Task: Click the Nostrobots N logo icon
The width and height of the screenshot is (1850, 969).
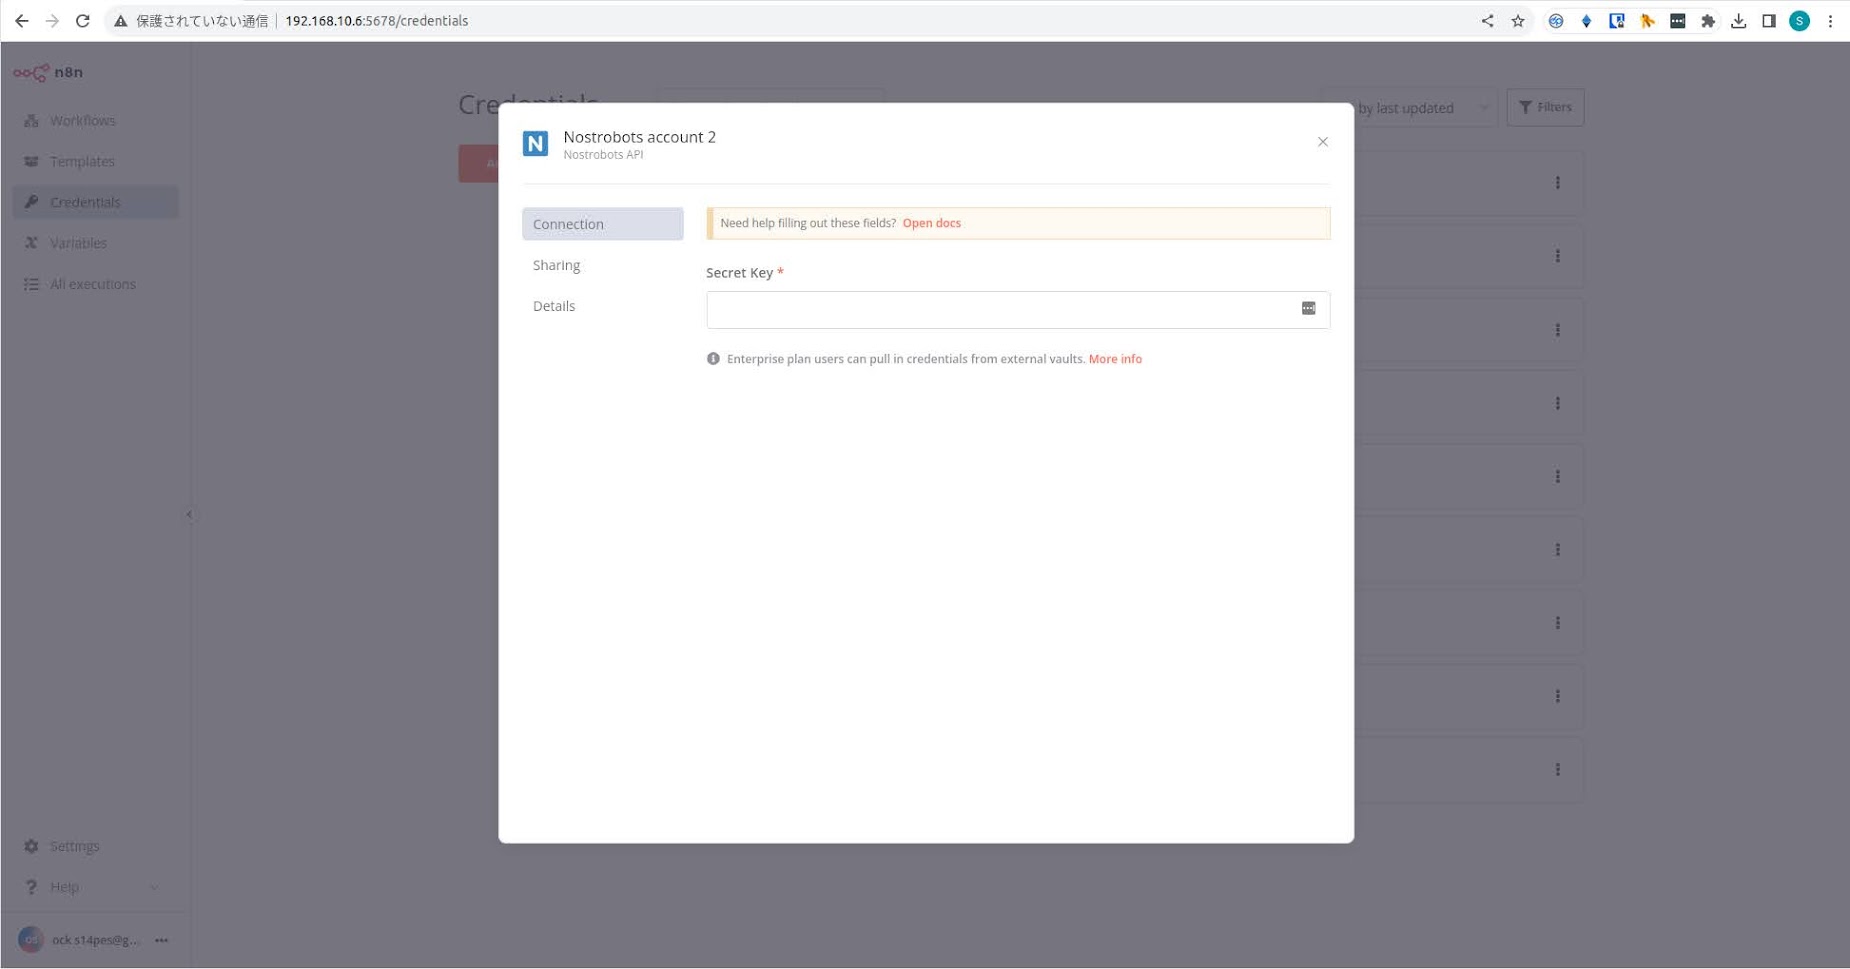Action: click(x=535, y=144)
